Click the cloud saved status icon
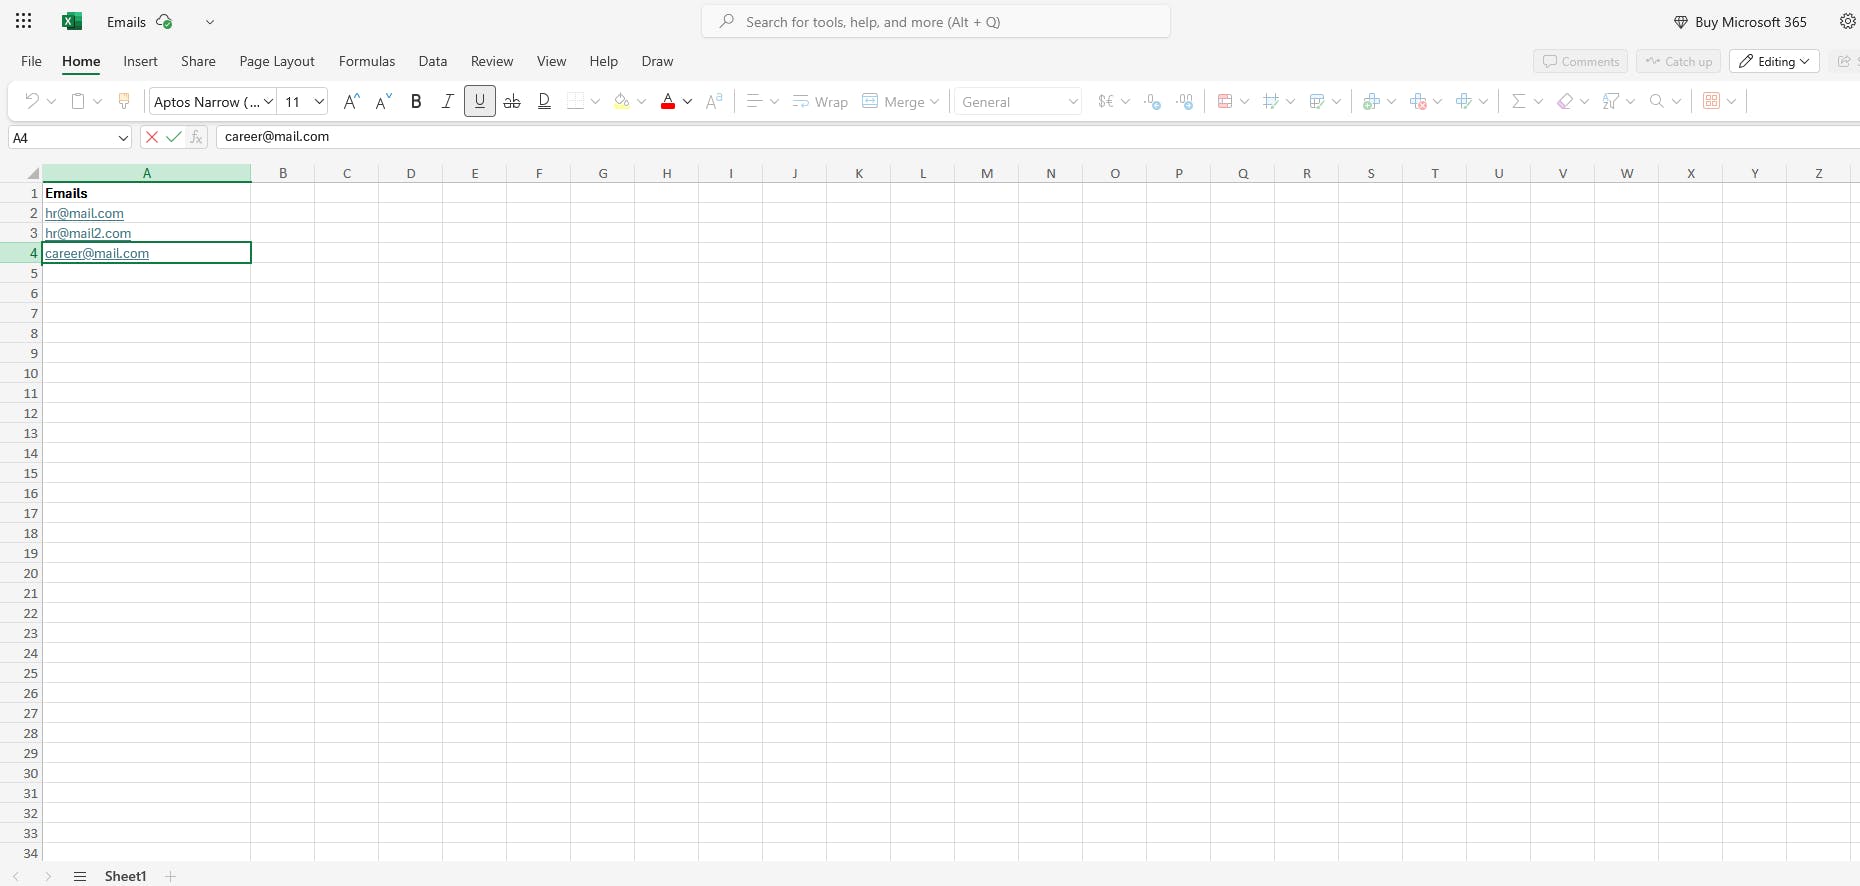The image size is (1860, 886). point(165,21)
